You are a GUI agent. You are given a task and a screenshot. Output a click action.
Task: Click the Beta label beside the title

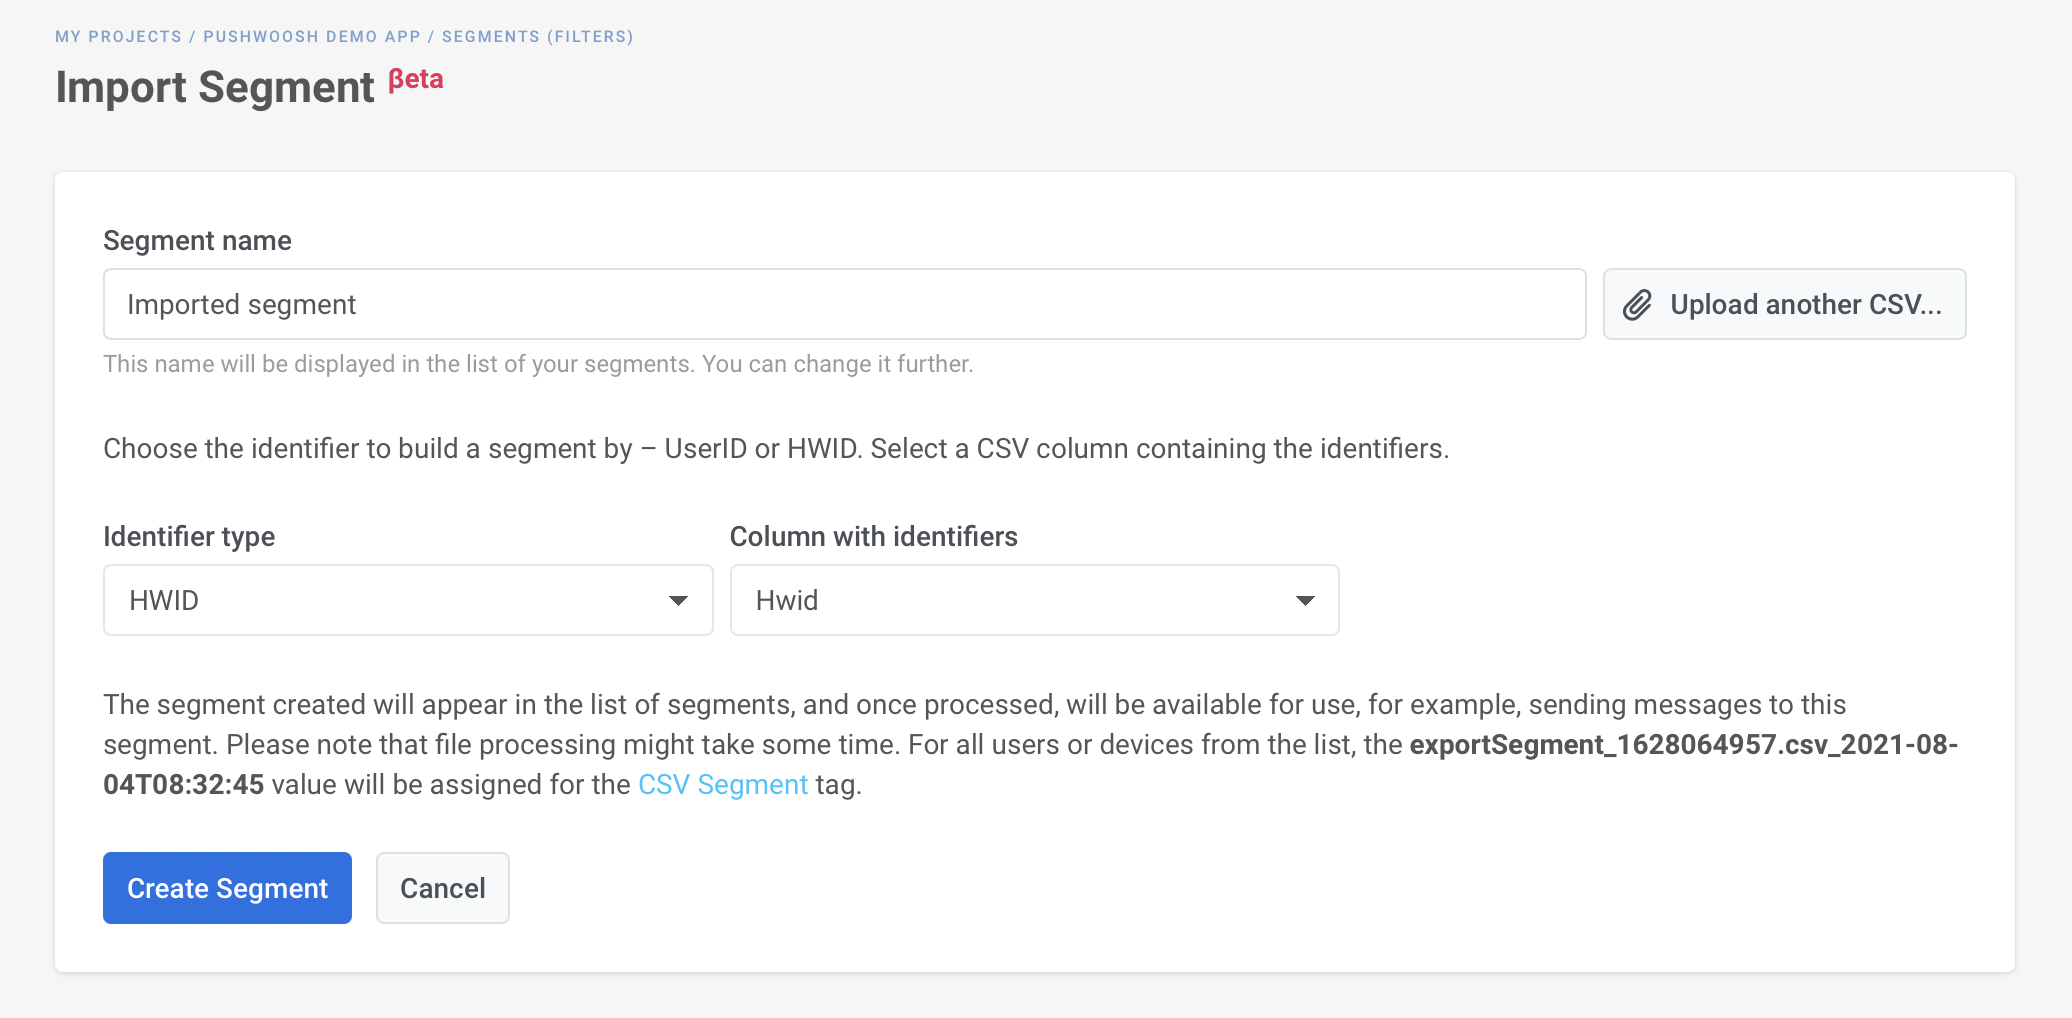click(x=416, y=79)
